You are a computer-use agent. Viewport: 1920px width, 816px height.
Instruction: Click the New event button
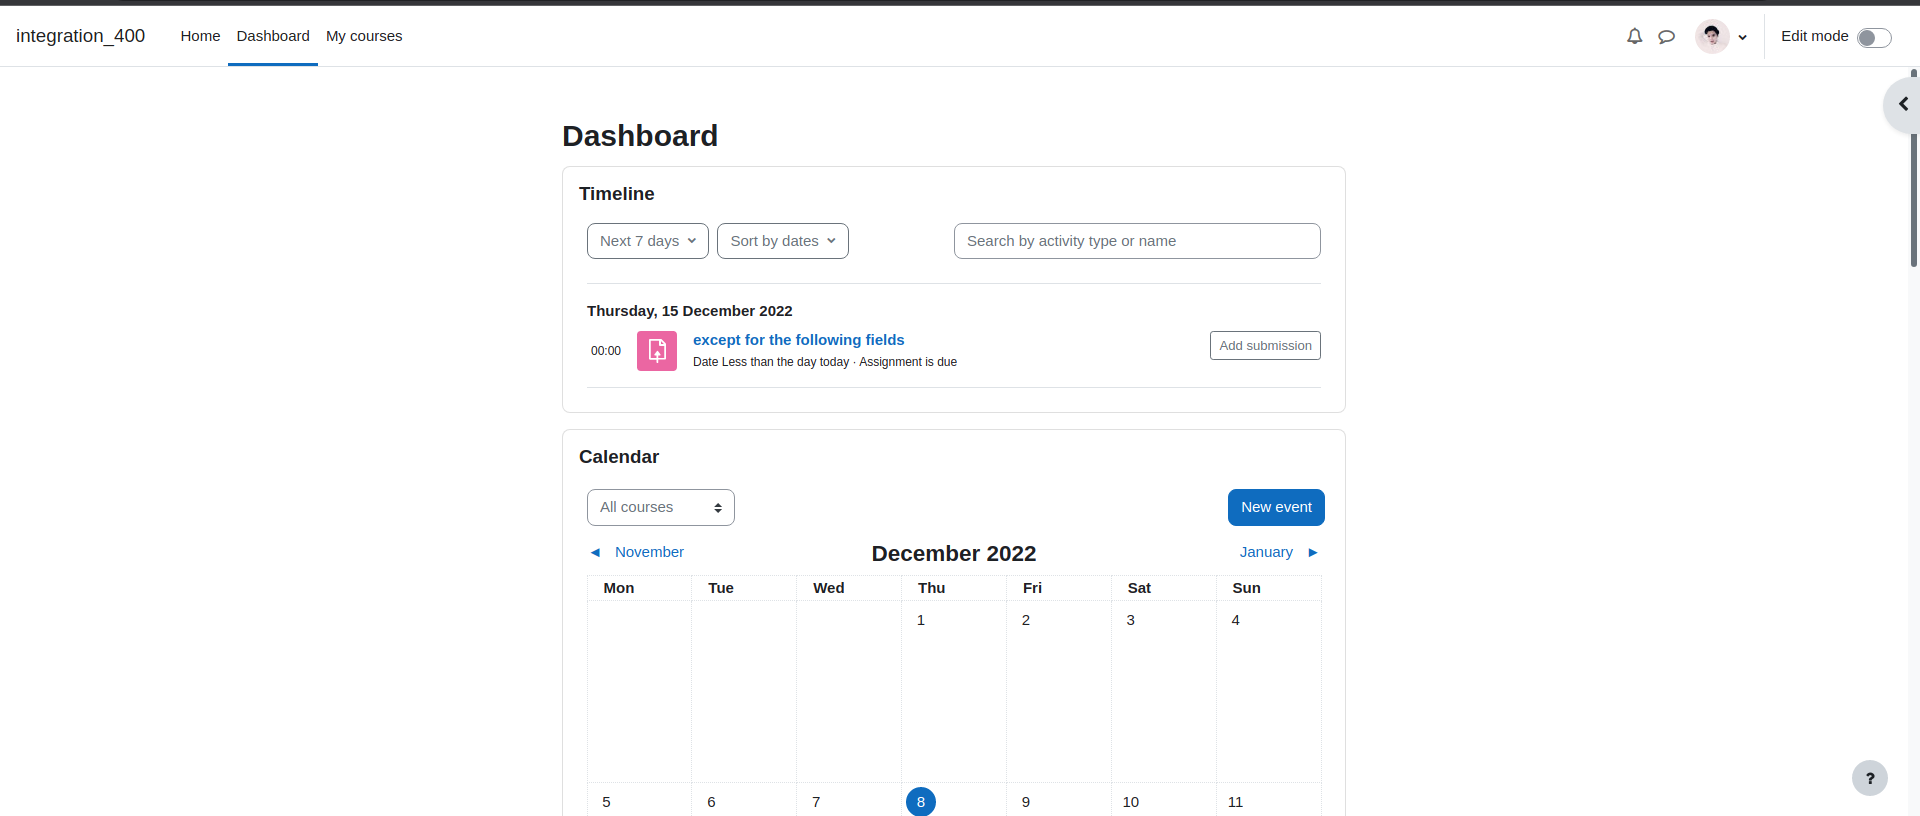click(1276, 507)
